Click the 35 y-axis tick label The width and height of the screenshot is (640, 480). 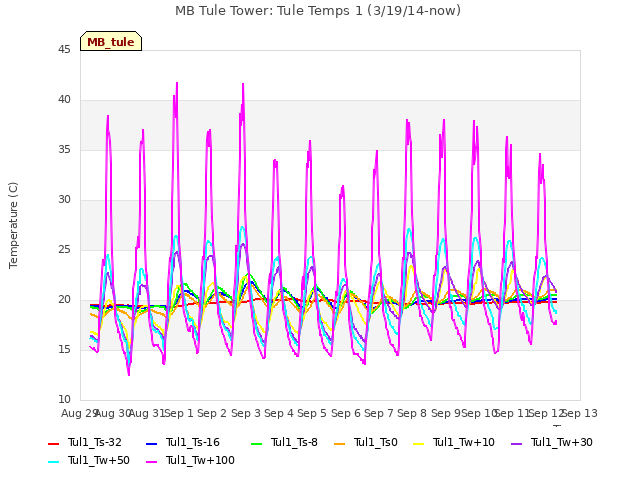tap(64, 150)
